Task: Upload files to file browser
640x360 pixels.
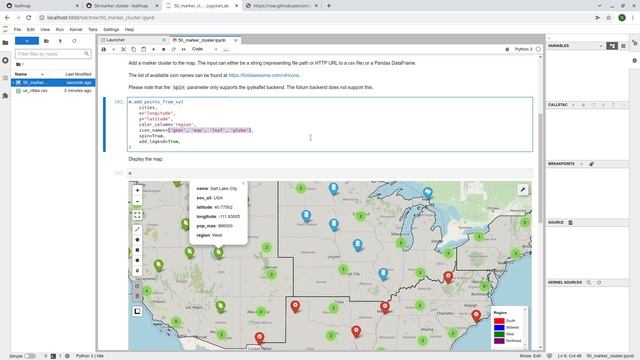Action: pyautogui.click(x=60, y=41)
